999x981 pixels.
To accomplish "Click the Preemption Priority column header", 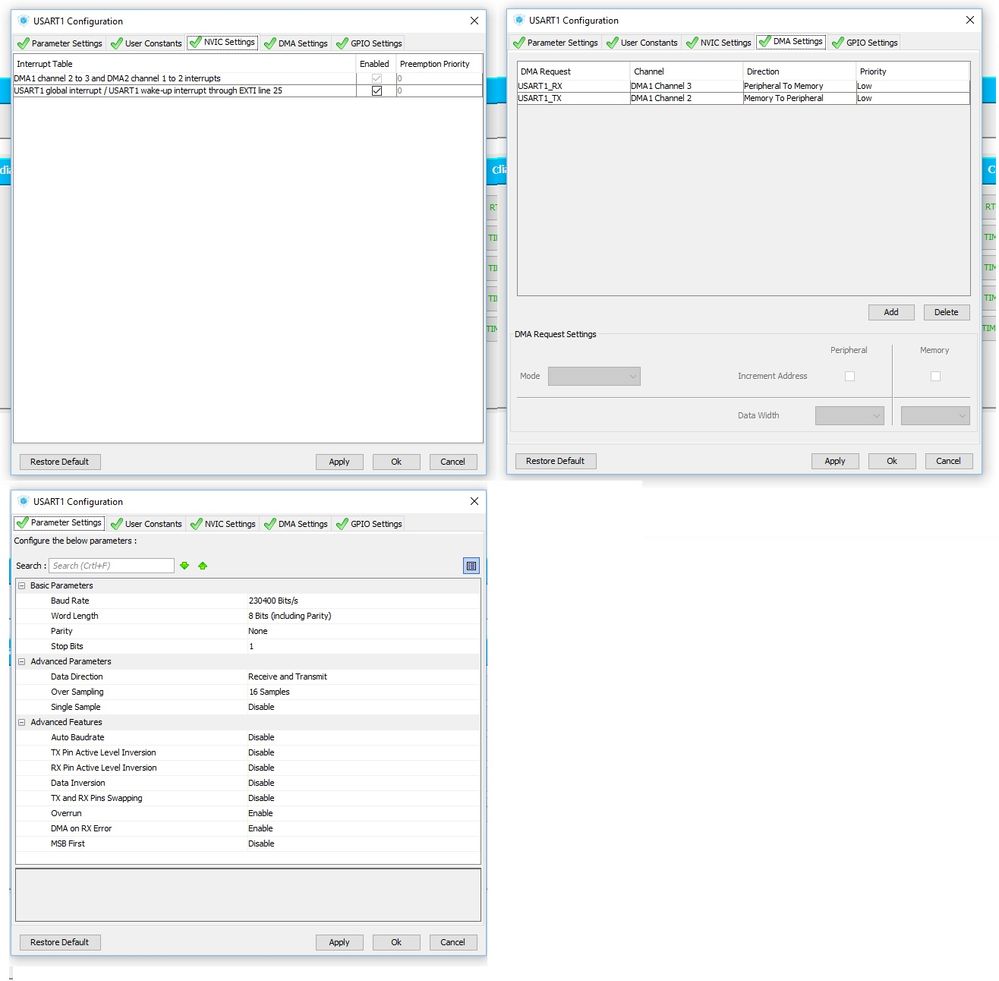I will [438, 64].
